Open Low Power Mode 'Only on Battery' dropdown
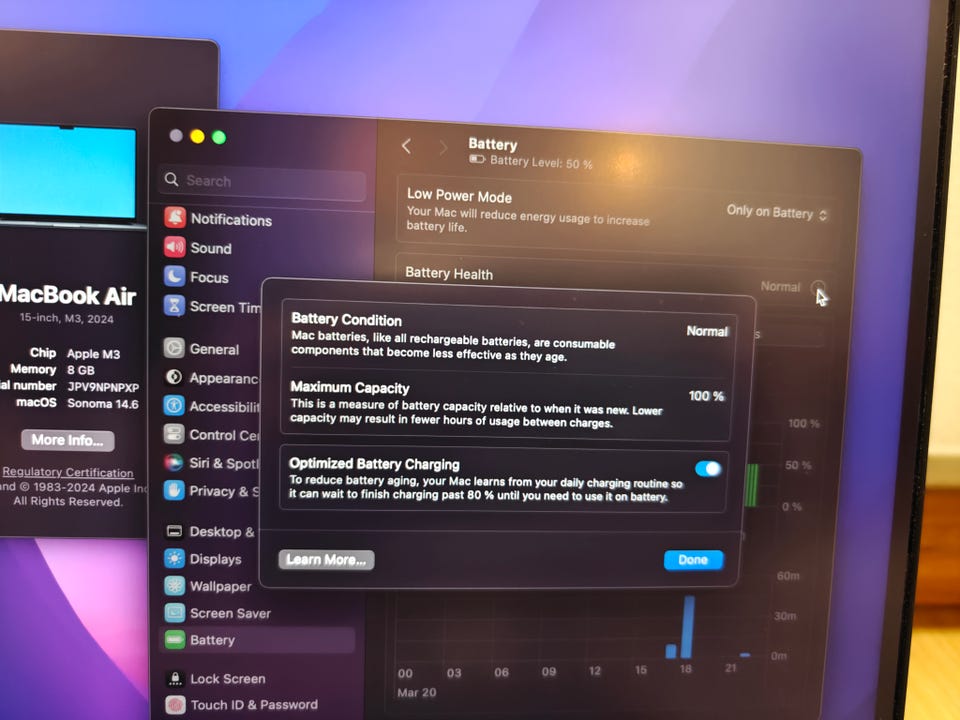This screenshot has height=720, width=960. [x=776, y=212]
